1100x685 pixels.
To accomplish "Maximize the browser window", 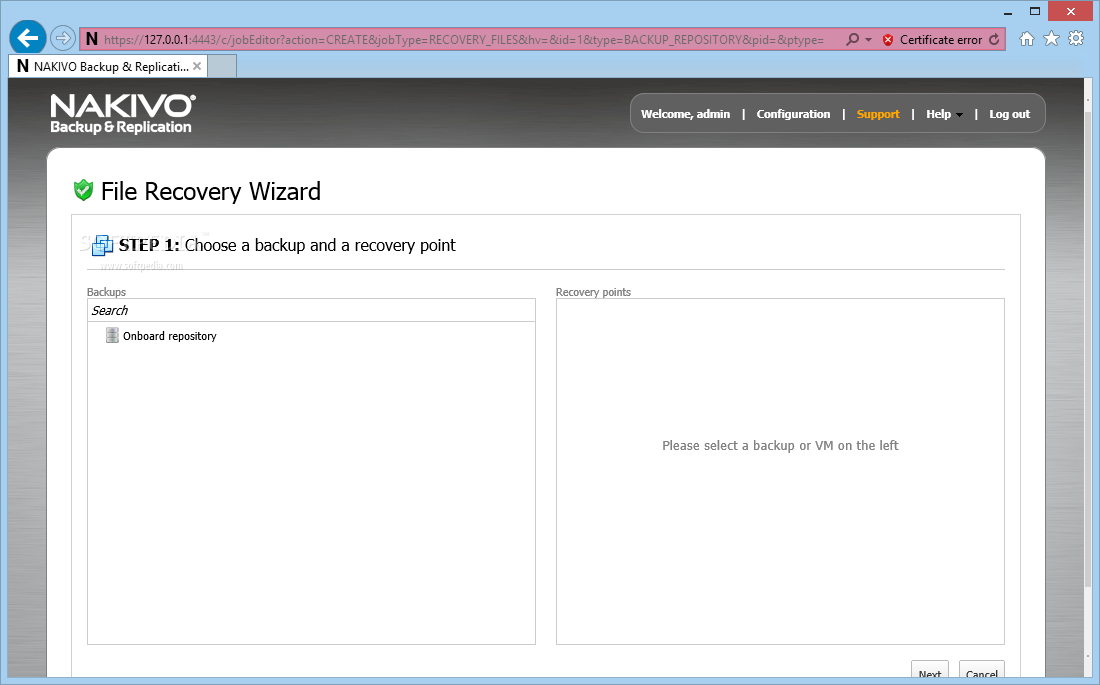I will pyautogui.click(x=1035, y=11).
